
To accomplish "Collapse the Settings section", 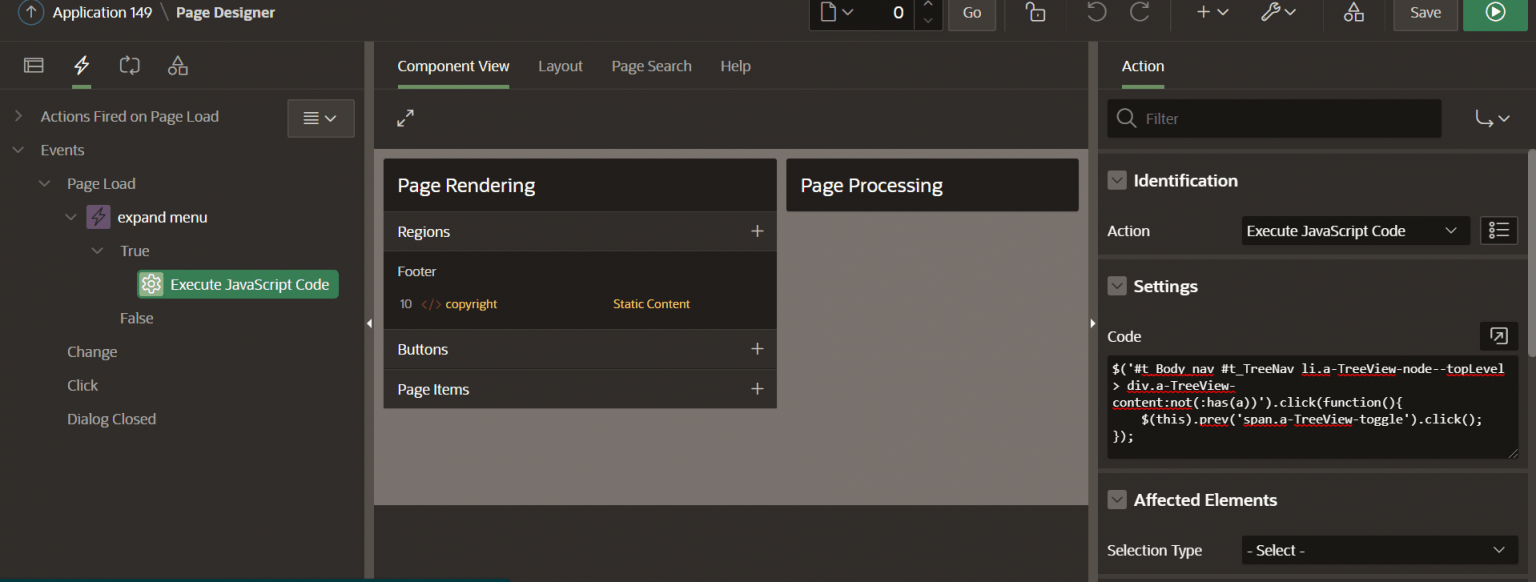I will pyautogui.click(x=1117, y=286).
